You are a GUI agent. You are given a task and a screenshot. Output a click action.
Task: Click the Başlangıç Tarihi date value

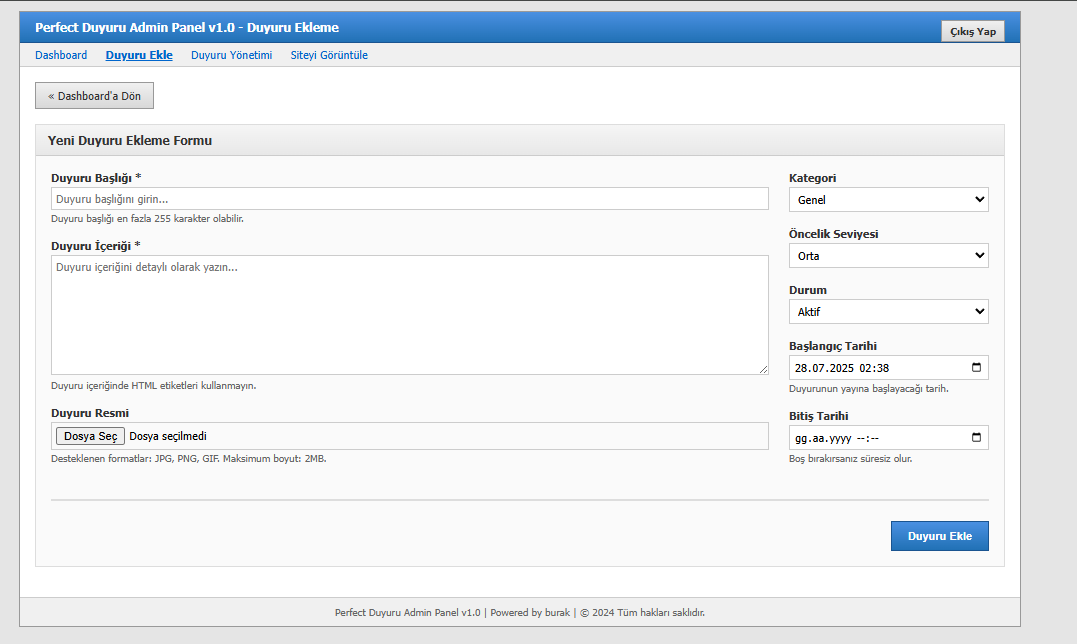pyautogui.click(x=842, y=368)
